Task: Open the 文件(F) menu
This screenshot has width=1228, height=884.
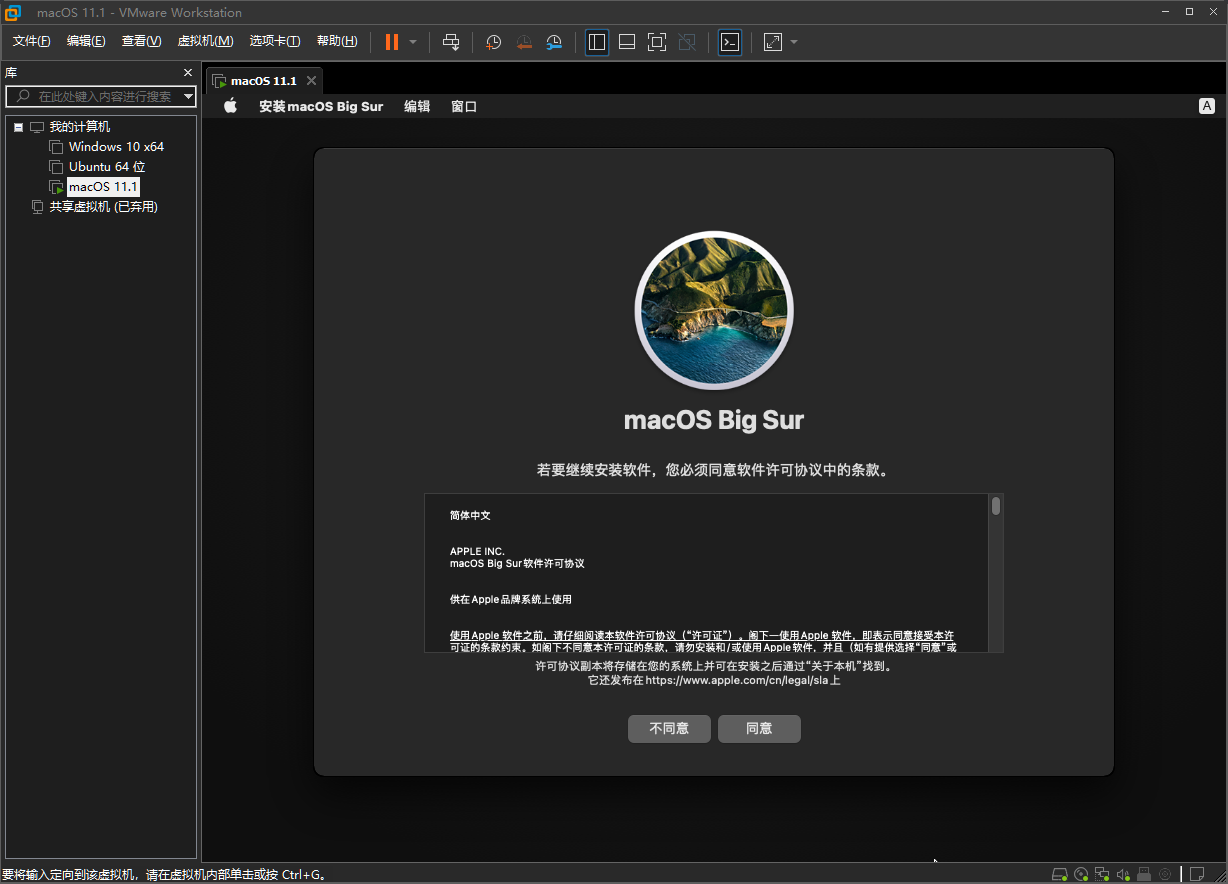Action: coord(31,41)
